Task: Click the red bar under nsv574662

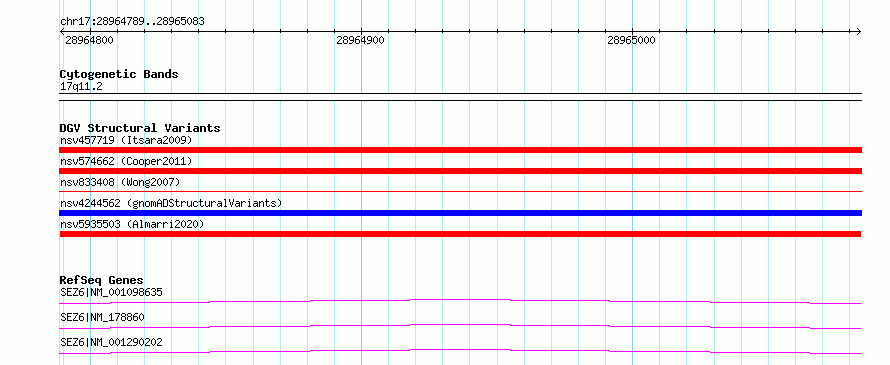Action: (460, 171)
